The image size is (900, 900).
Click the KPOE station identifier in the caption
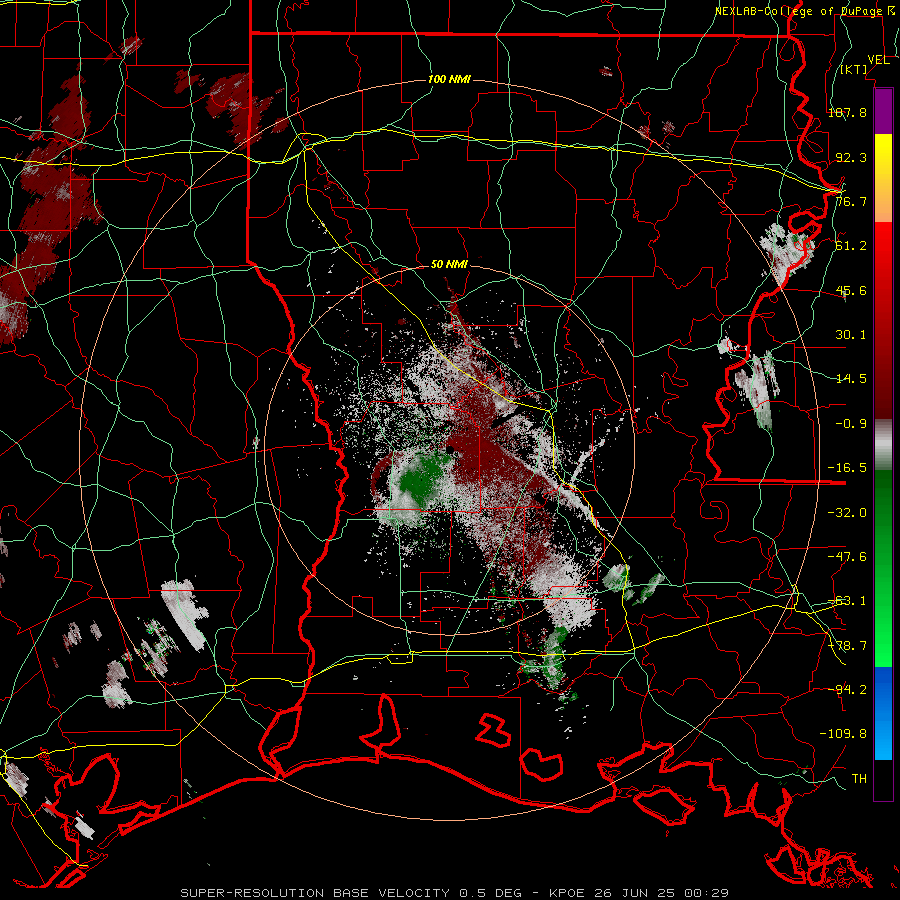(568, 893)
